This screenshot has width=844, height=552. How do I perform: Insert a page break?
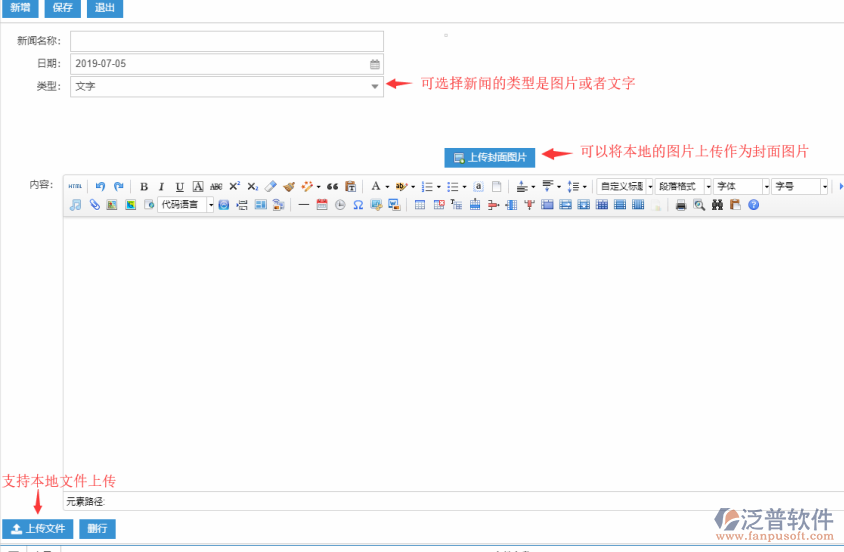[242, 204]
